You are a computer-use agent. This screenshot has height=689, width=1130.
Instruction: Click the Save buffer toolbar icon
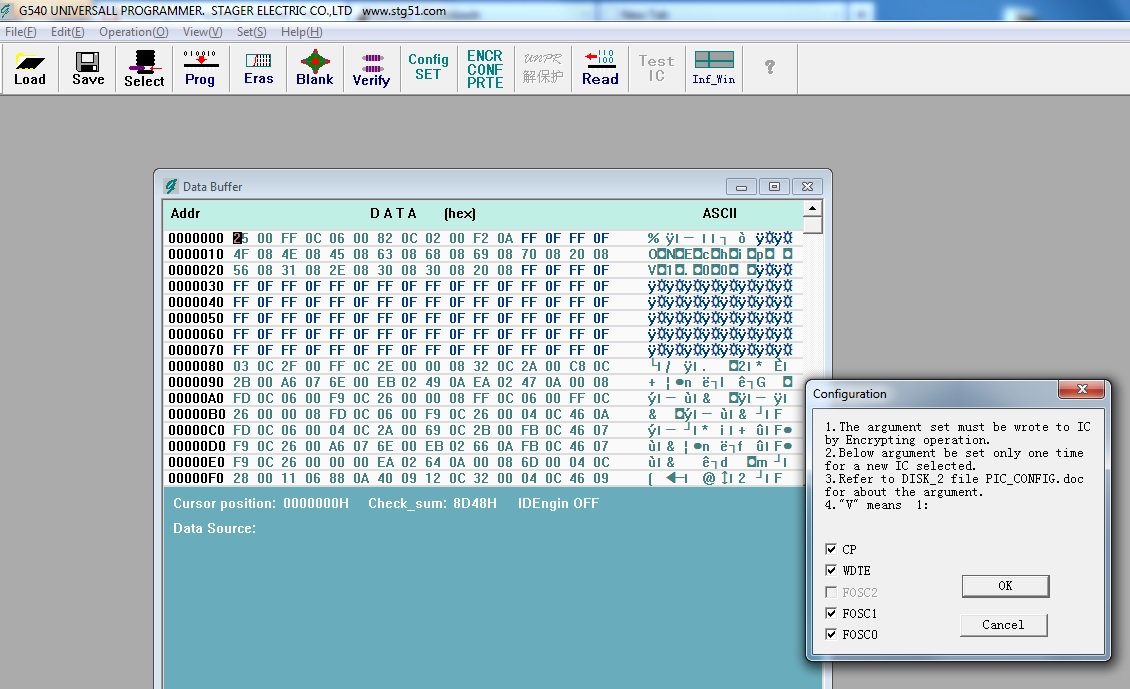[x=88, y=68]
